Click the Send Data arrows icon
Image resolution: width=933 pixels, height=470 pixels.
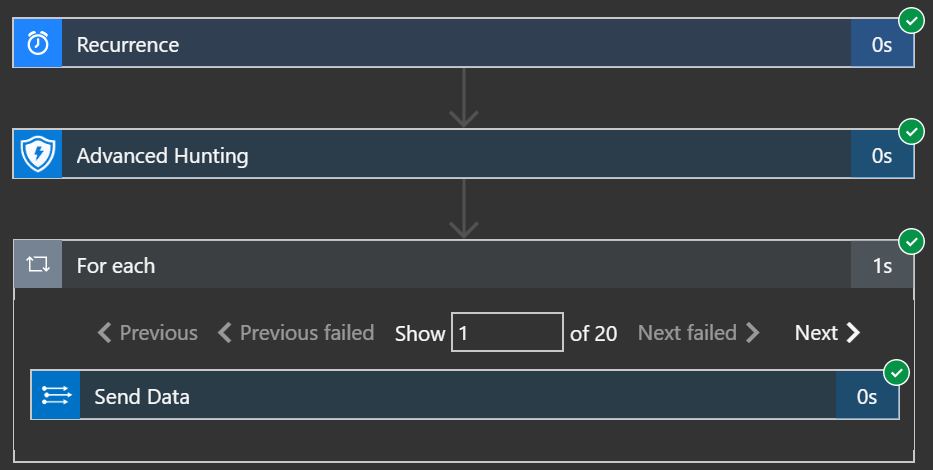(56, 396)
